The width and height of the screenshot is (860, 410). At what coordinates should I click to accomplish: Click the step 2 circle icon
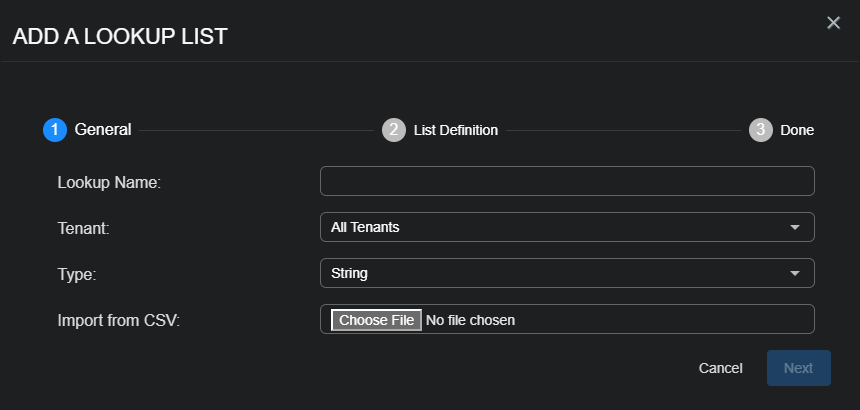coord(394,130)
